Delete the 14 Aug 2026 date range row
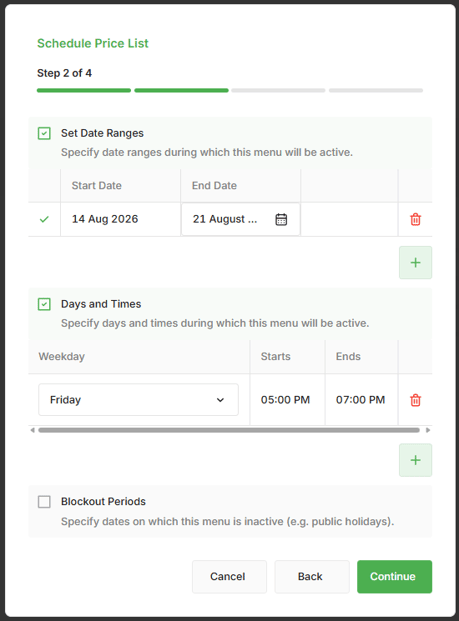Screen dimensions: 459x621 click(x=415, y=219)
